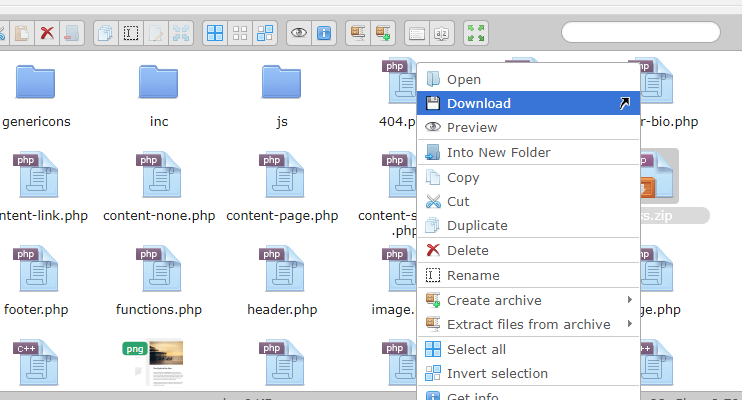Select the 404.php file icon
Viewport: 742px width, 400px height.
coord(399,81)
